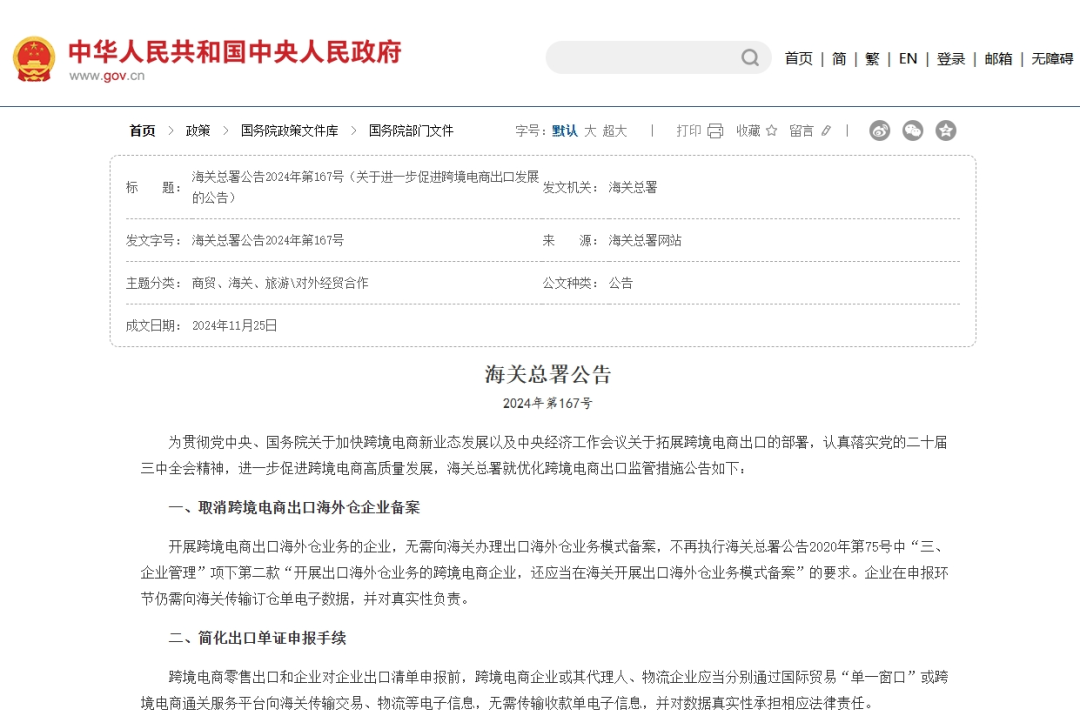
Task: Set font size to 超大
Action: point(615,131)
